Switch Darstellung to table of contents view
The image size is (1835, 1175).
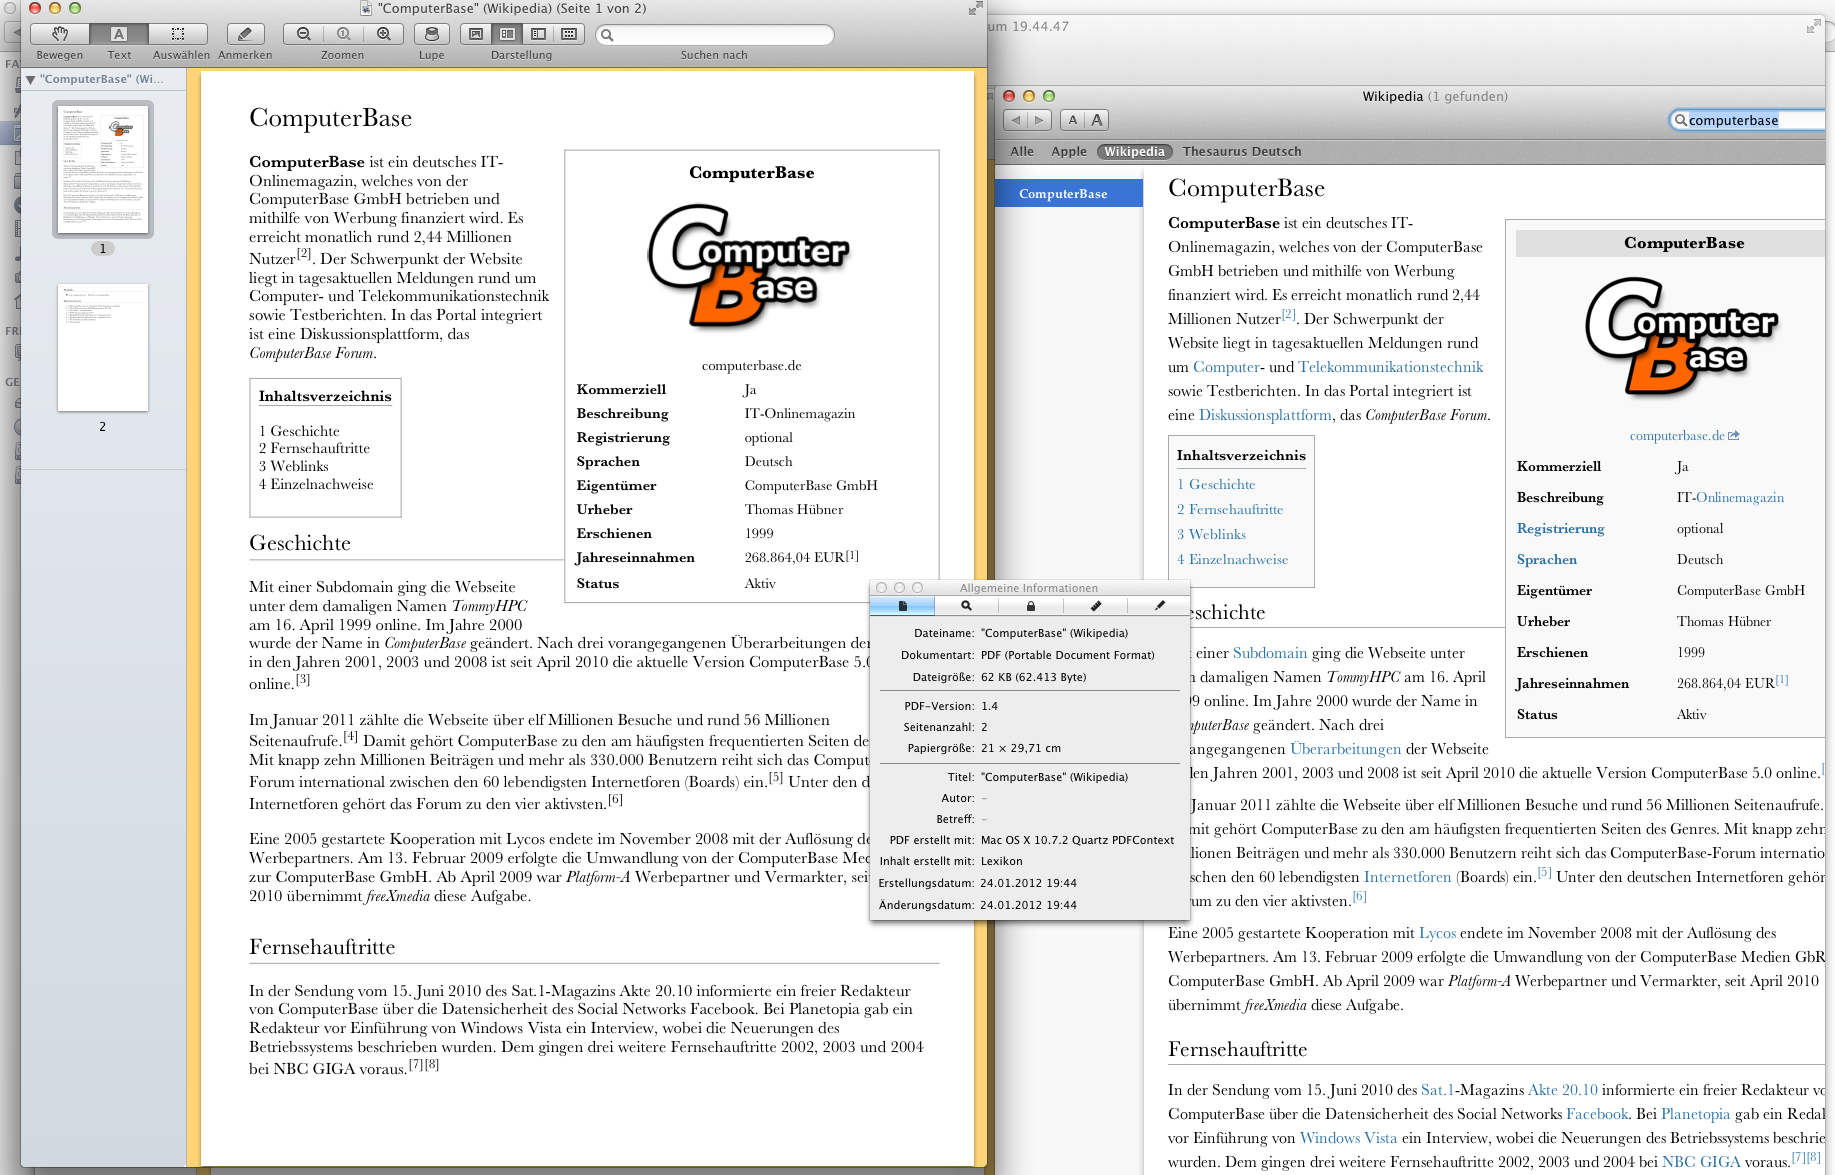click(538, 34)
